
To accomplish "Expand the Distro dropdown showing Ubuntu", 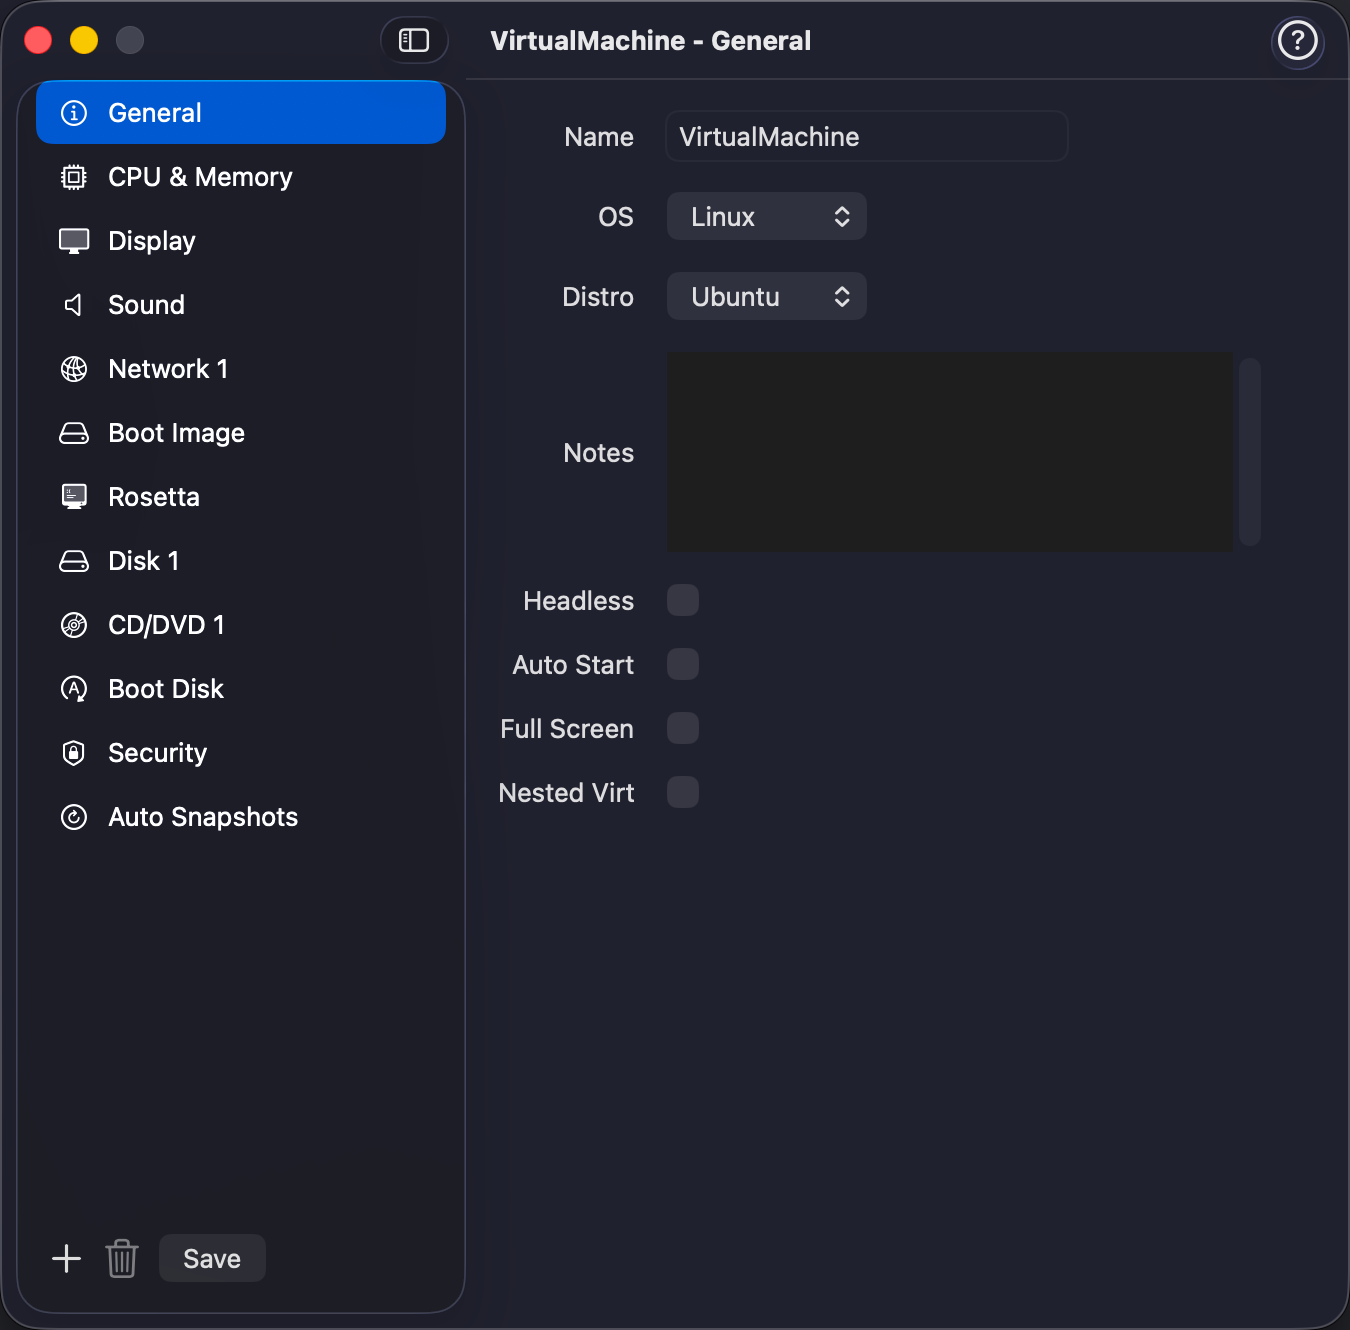I will pyautogui.click(x=766, y=297).
